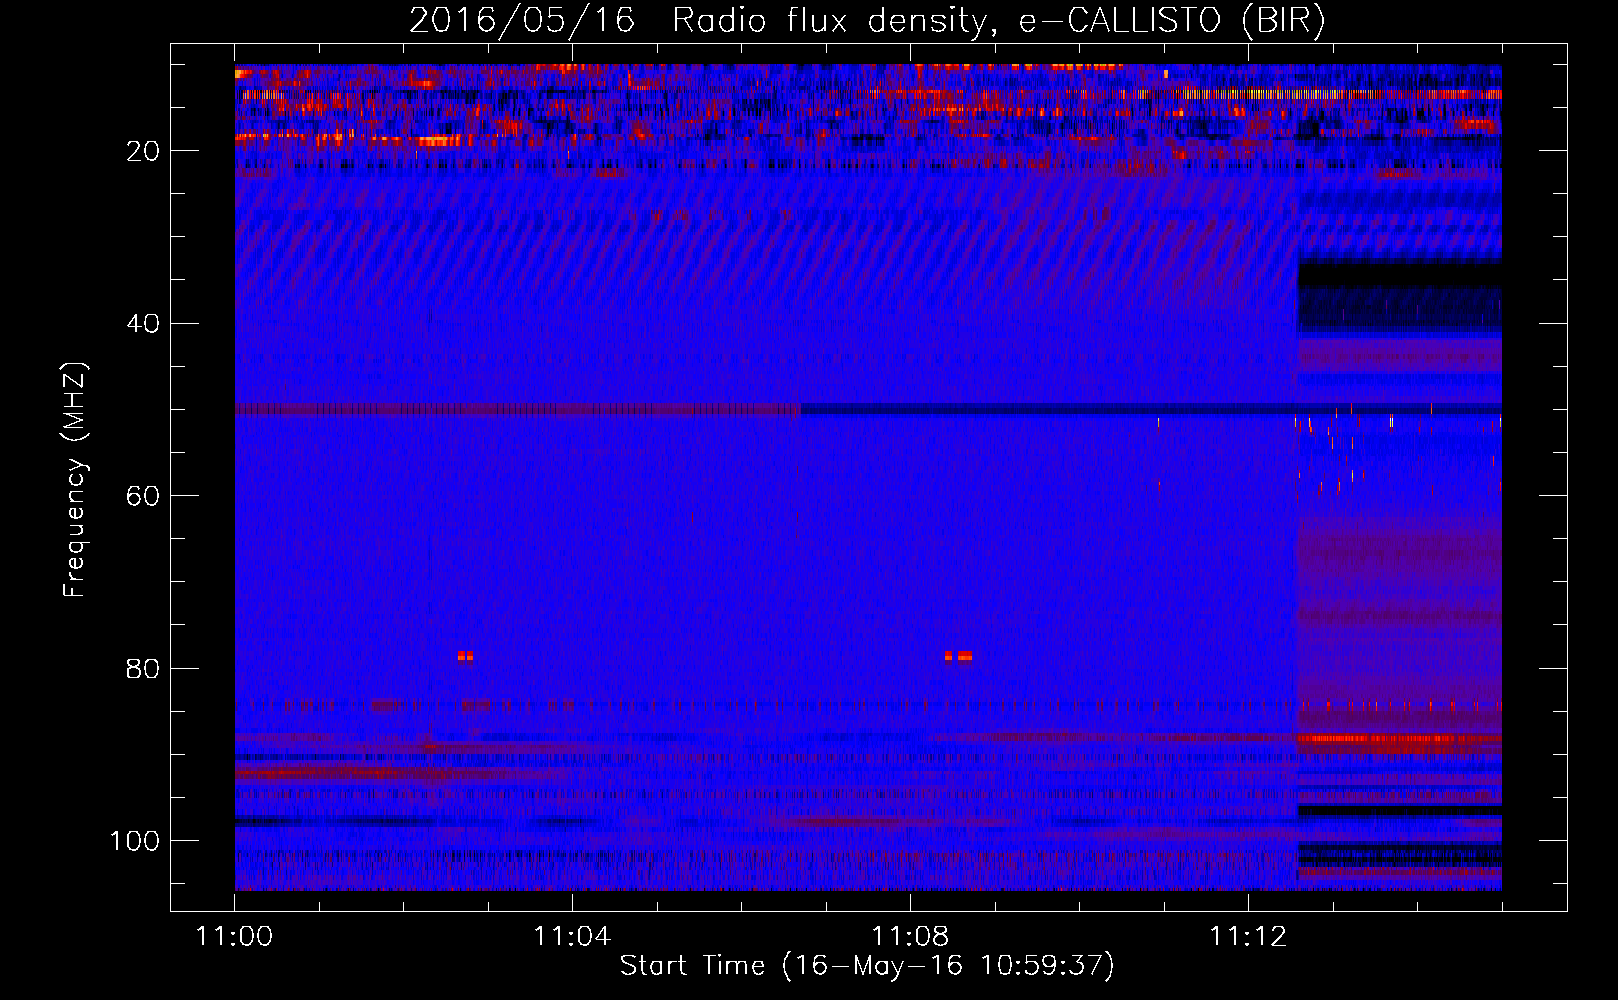Click the "Frequency (MHZ)" axis label
Image resolution: width=1618 pixels, height=1000 pixels.
[75, 480]
